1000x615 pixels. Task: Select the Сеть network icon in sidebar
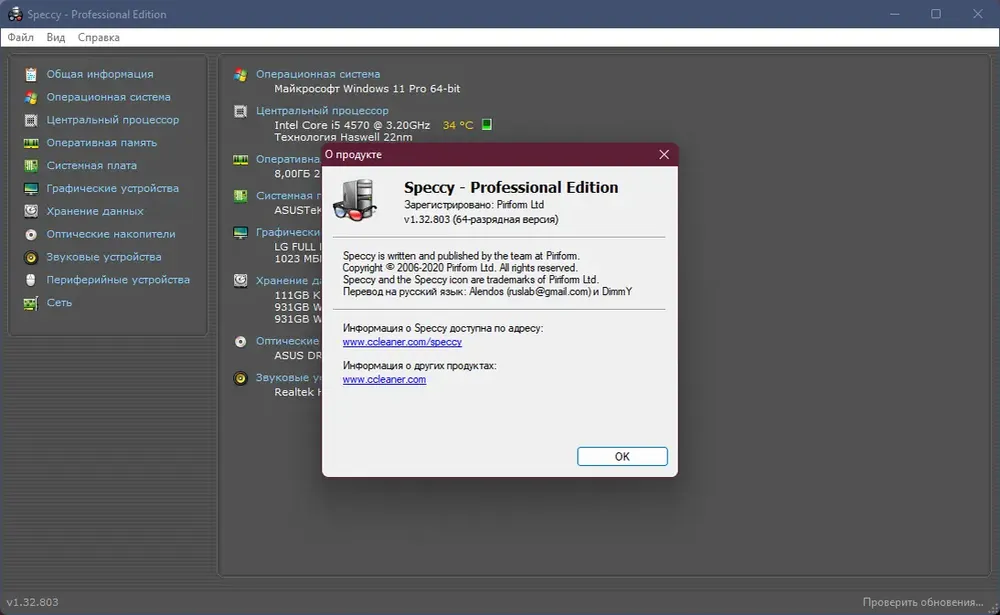[31, 303]
